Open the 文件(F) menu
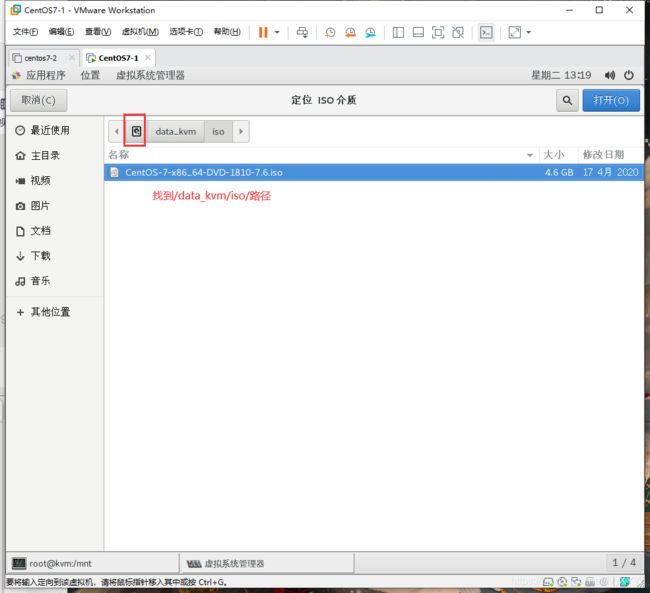This screenshot has height=593, width=650. [x=25, y=32]
